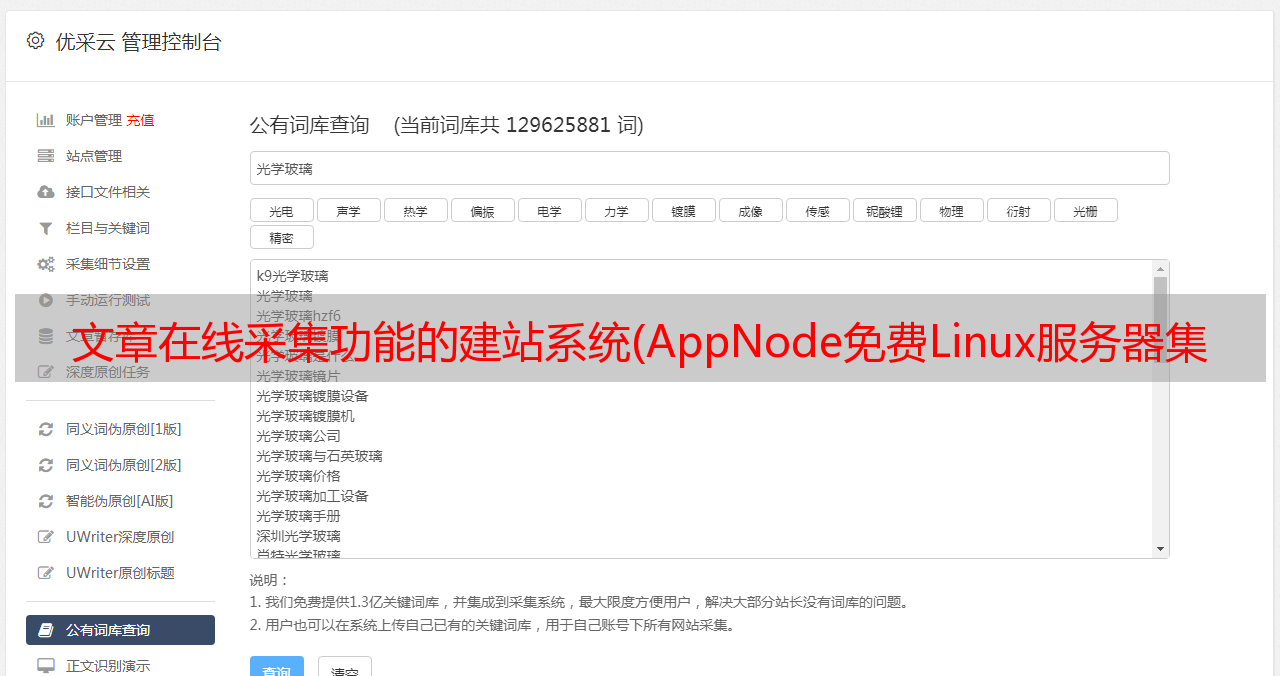Click the keyword search input with 光学玻璃

[709, 168]
